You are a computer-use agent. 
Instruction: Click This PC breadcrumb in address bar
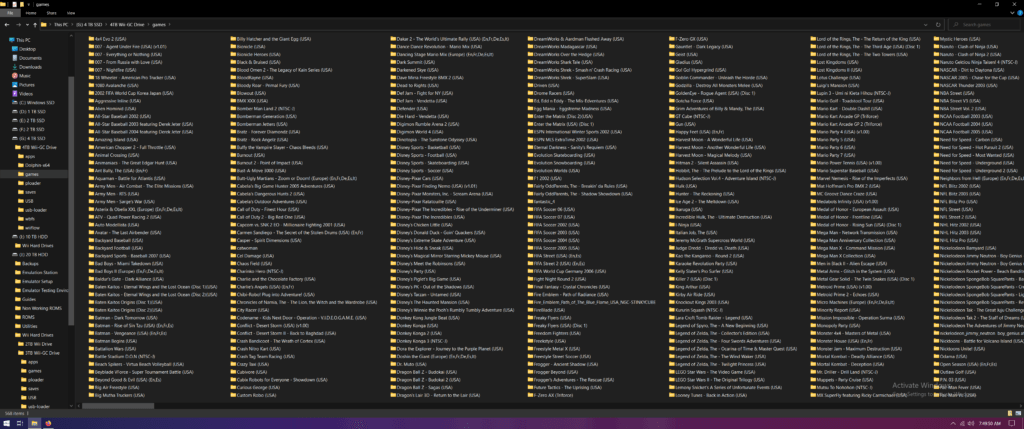[61, 25]
